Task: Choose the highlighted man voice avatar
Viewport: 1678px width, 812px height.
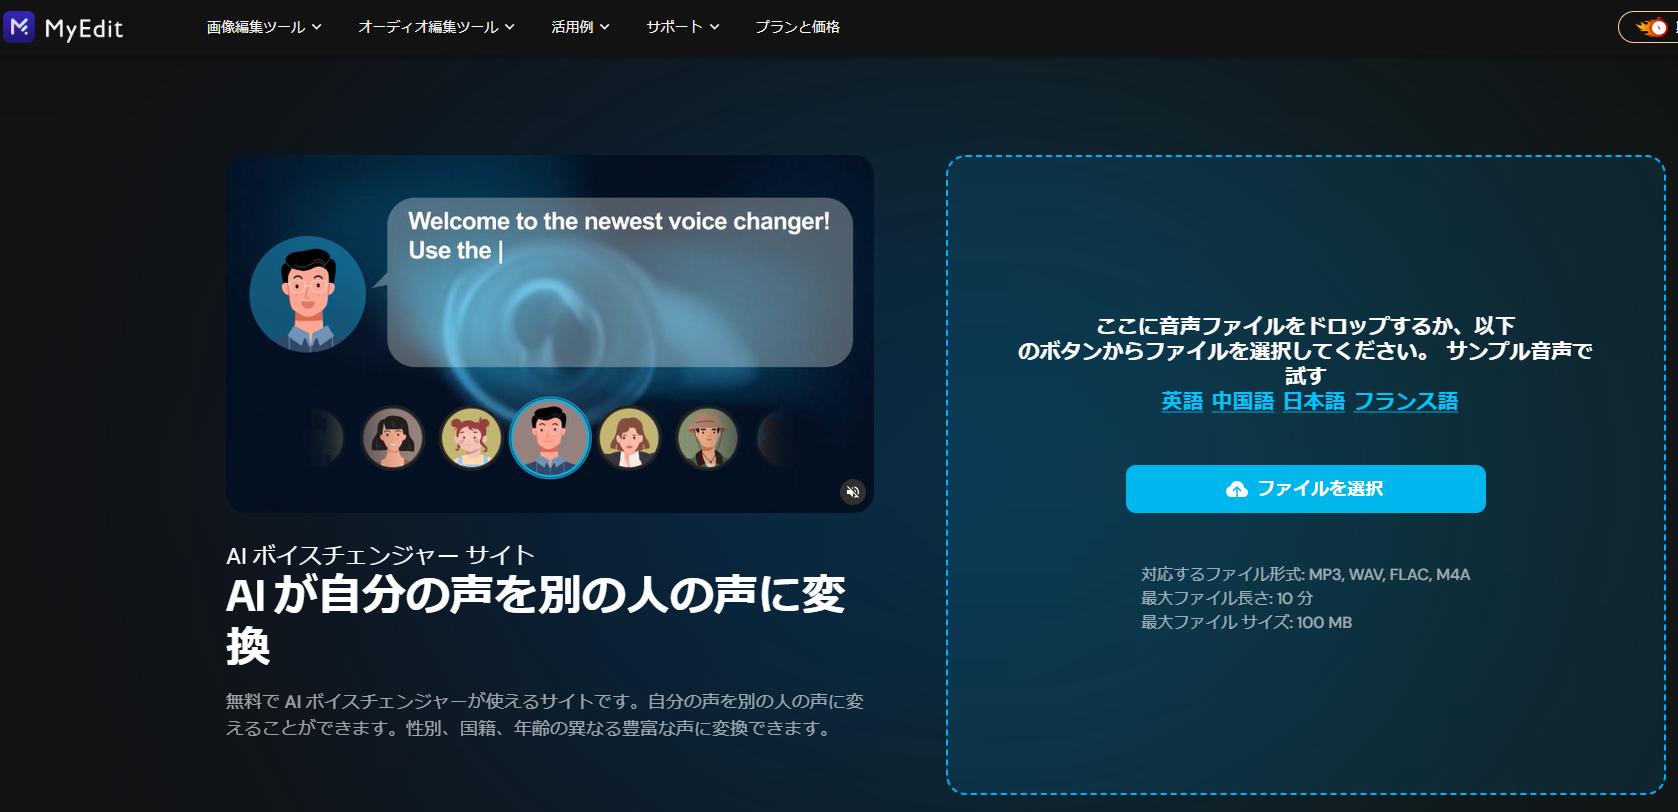Action: [x=549, y=438]
